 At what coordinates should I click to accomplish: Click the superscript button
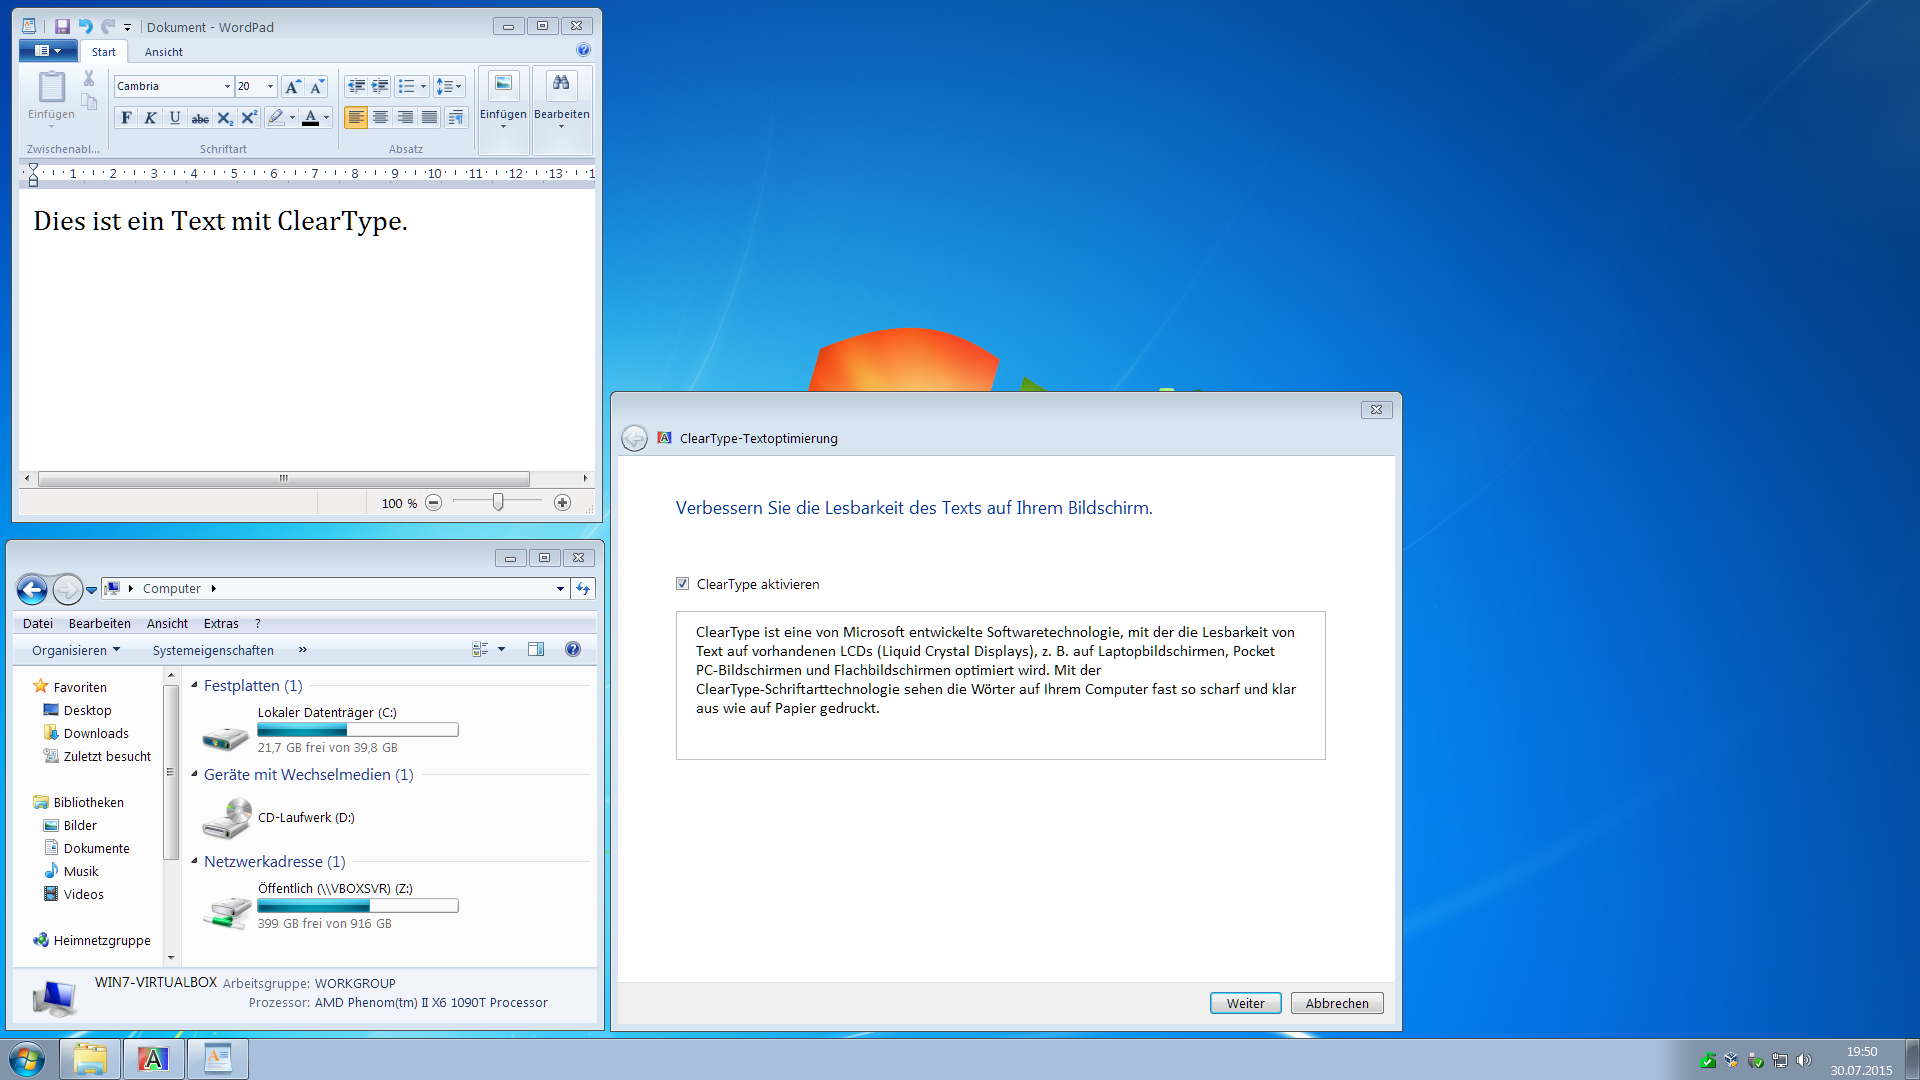tap(249, 118)
